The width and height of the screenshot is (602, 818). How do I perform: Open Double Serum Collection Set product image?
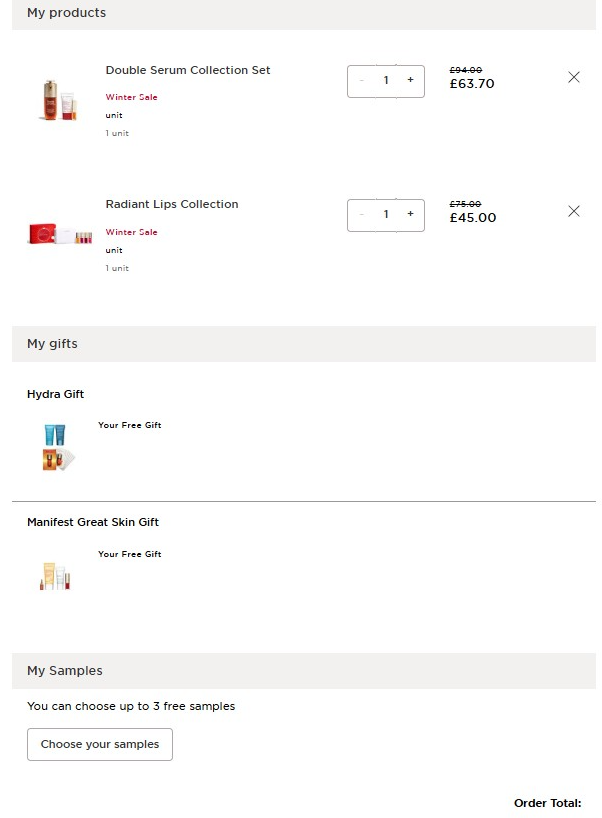tap(58, 102)
